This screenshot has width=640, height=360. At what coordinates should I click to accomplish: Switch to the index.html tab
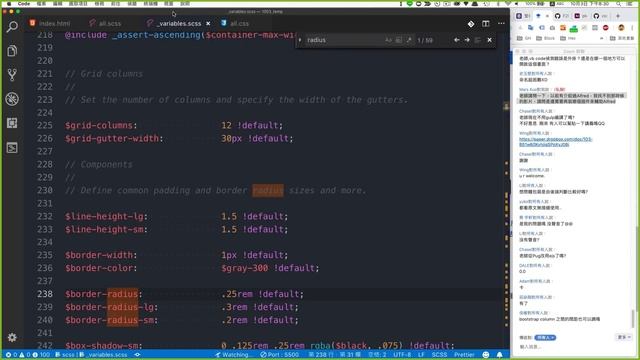50,24
